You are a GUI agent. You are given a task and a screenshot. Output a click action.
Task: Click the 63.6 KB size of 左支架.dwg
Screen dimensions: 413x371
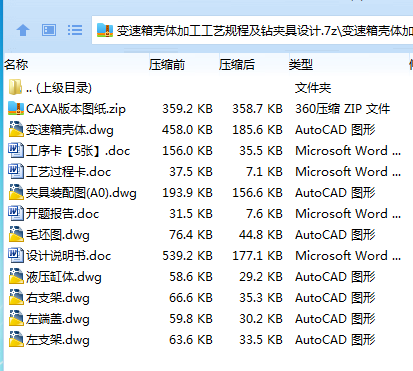pos(191,340)
